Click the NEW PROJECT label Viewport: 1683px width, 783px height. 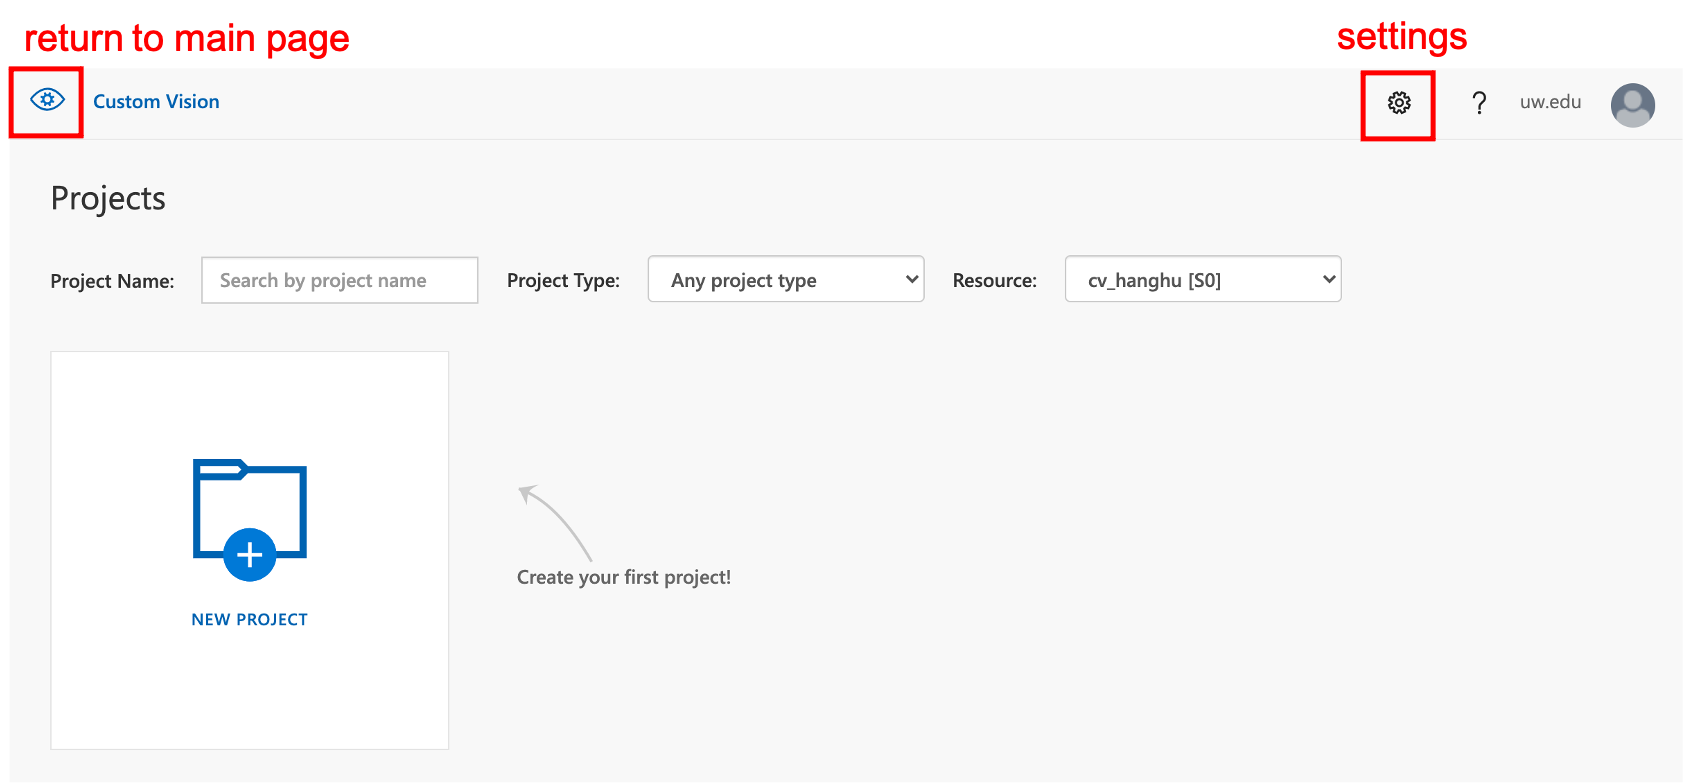pyautogui.click(x=249, y=620)
